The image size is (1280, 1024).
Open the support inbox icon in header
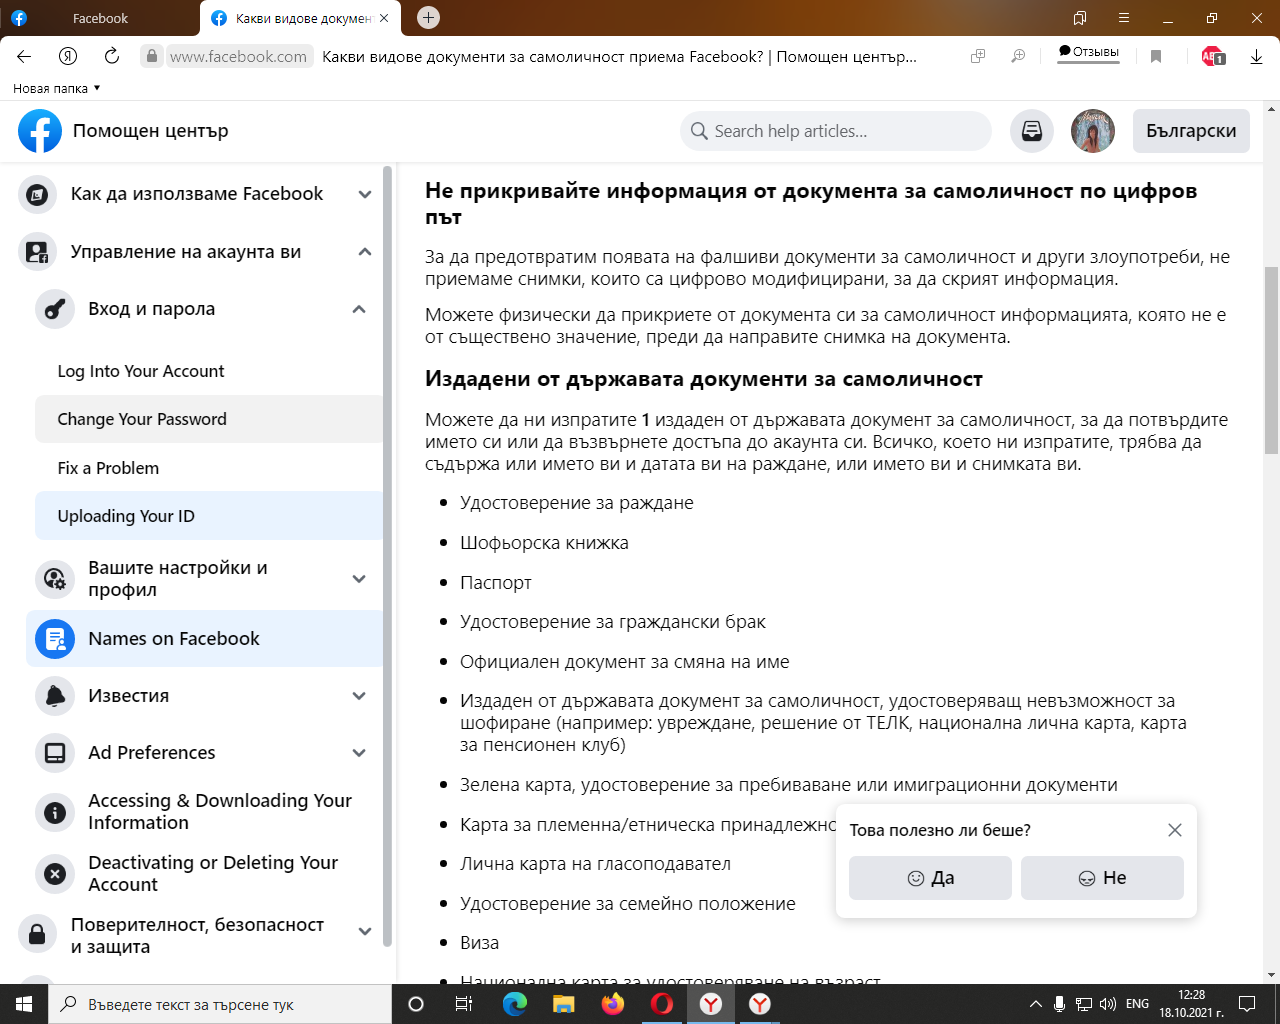coord(1032,131)
